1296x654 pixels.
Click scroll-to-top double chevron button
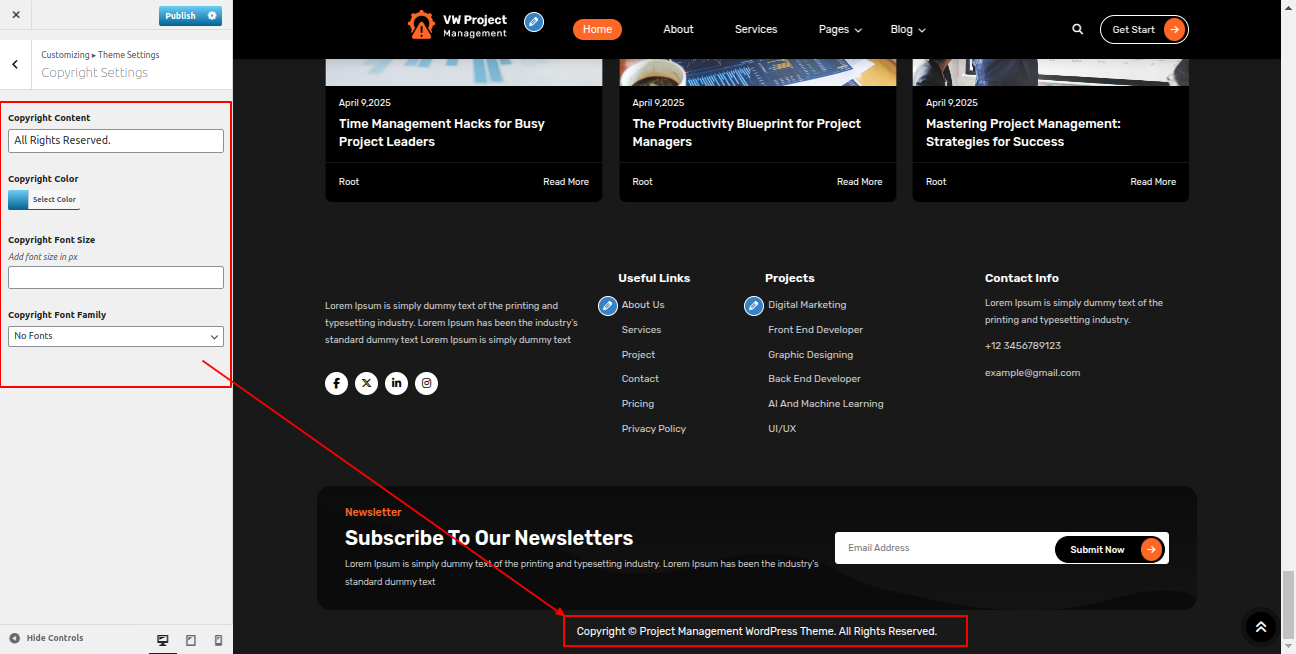click(x=1260, y=627)
